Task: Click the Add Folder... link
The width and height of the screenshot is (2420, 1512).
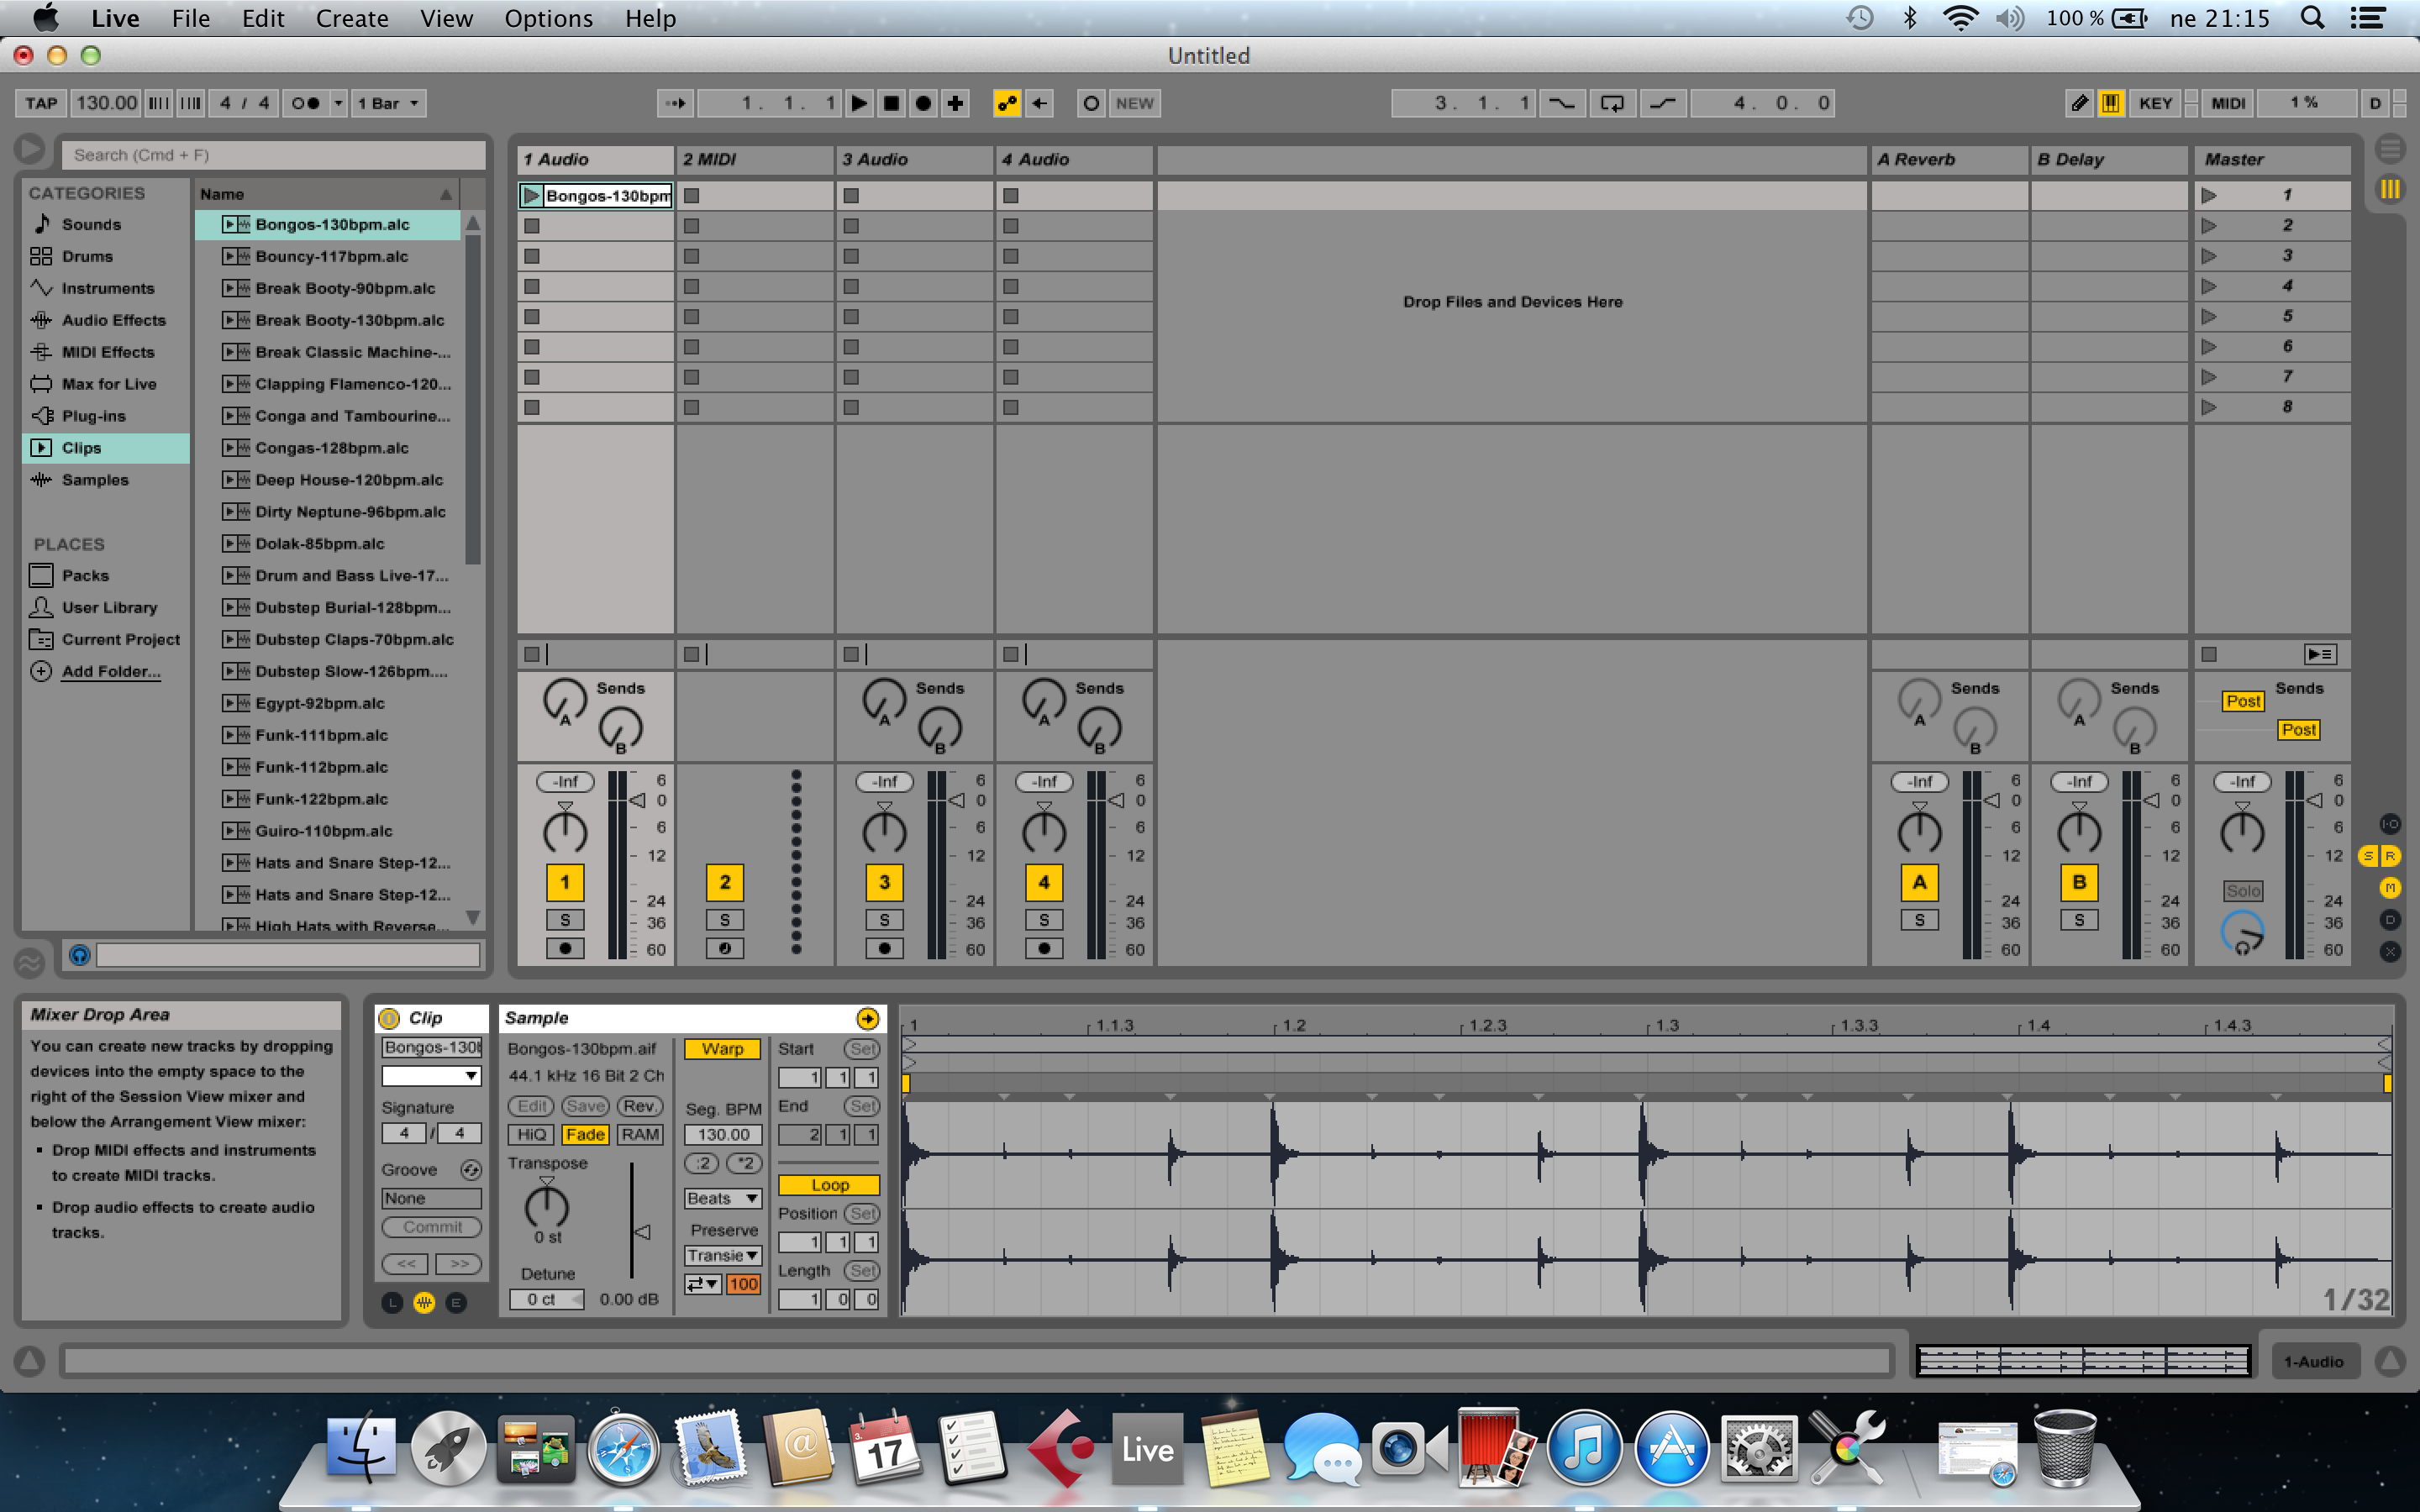Action: point(111,671)
